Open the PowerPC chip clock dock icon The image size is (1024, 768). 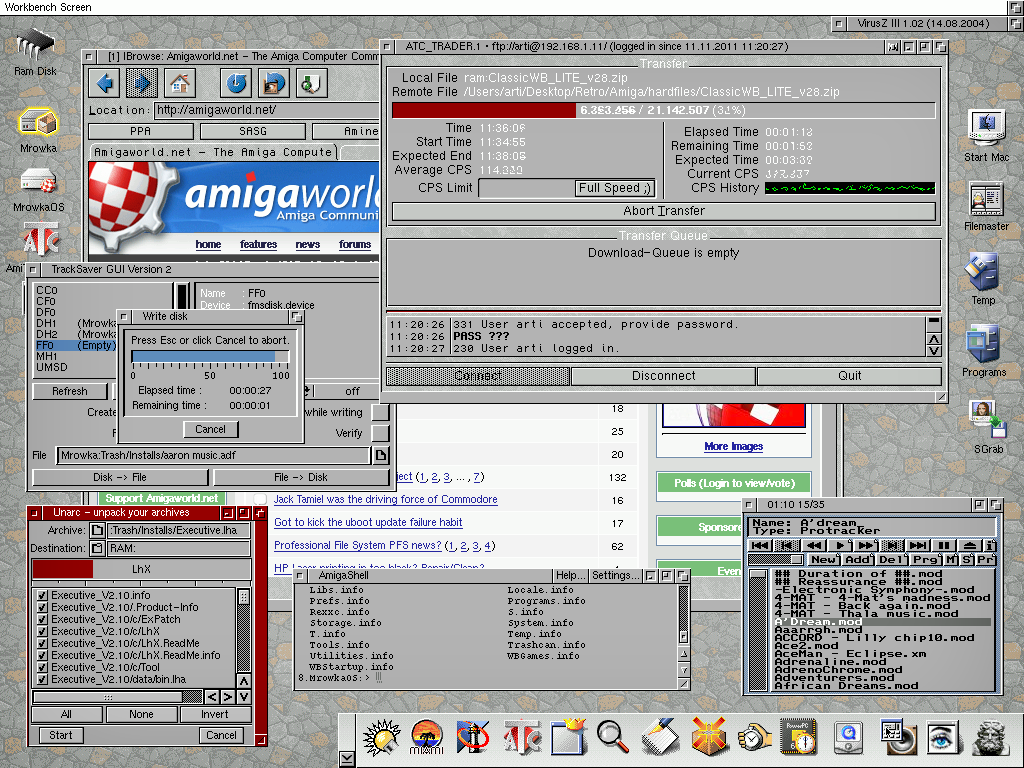pos(799,737)
